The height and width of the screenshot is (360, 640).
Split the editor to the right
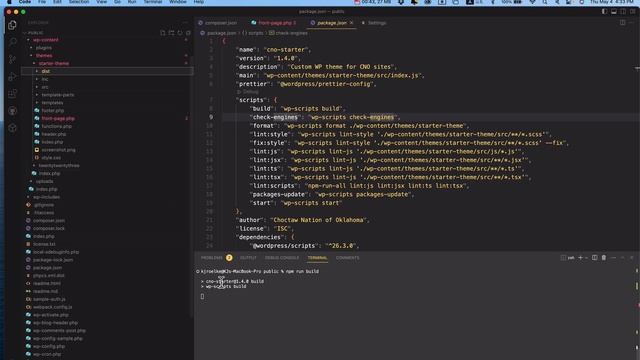[622, 23]
